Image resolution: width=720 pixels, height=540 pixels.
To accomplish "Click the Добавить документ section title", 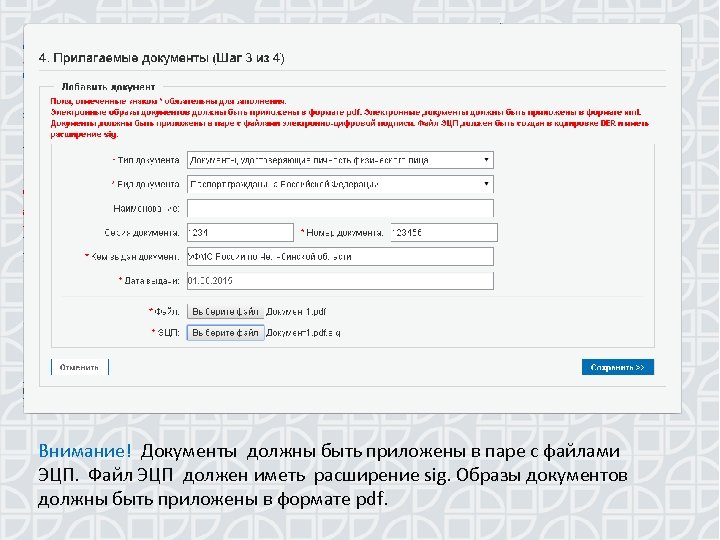I will [108, 87].
